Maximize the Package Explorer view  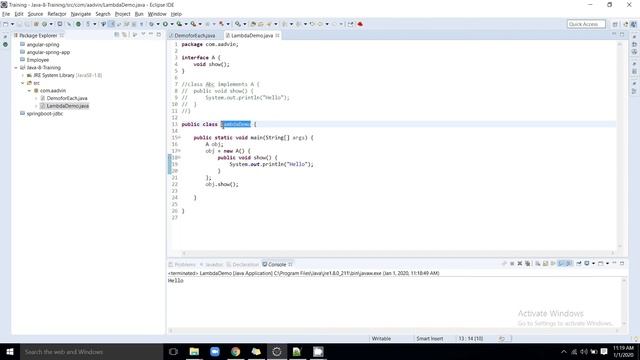tap(159, 35)
